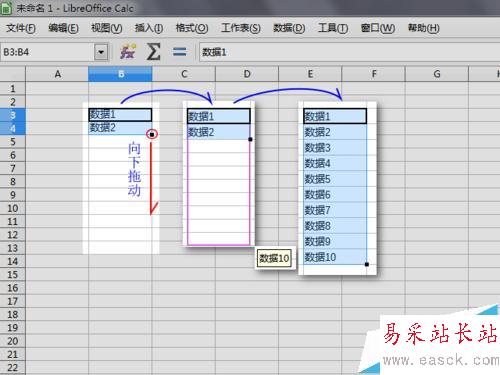Open the 视图(V) menu
500x375 pixels.
point(107,28)
